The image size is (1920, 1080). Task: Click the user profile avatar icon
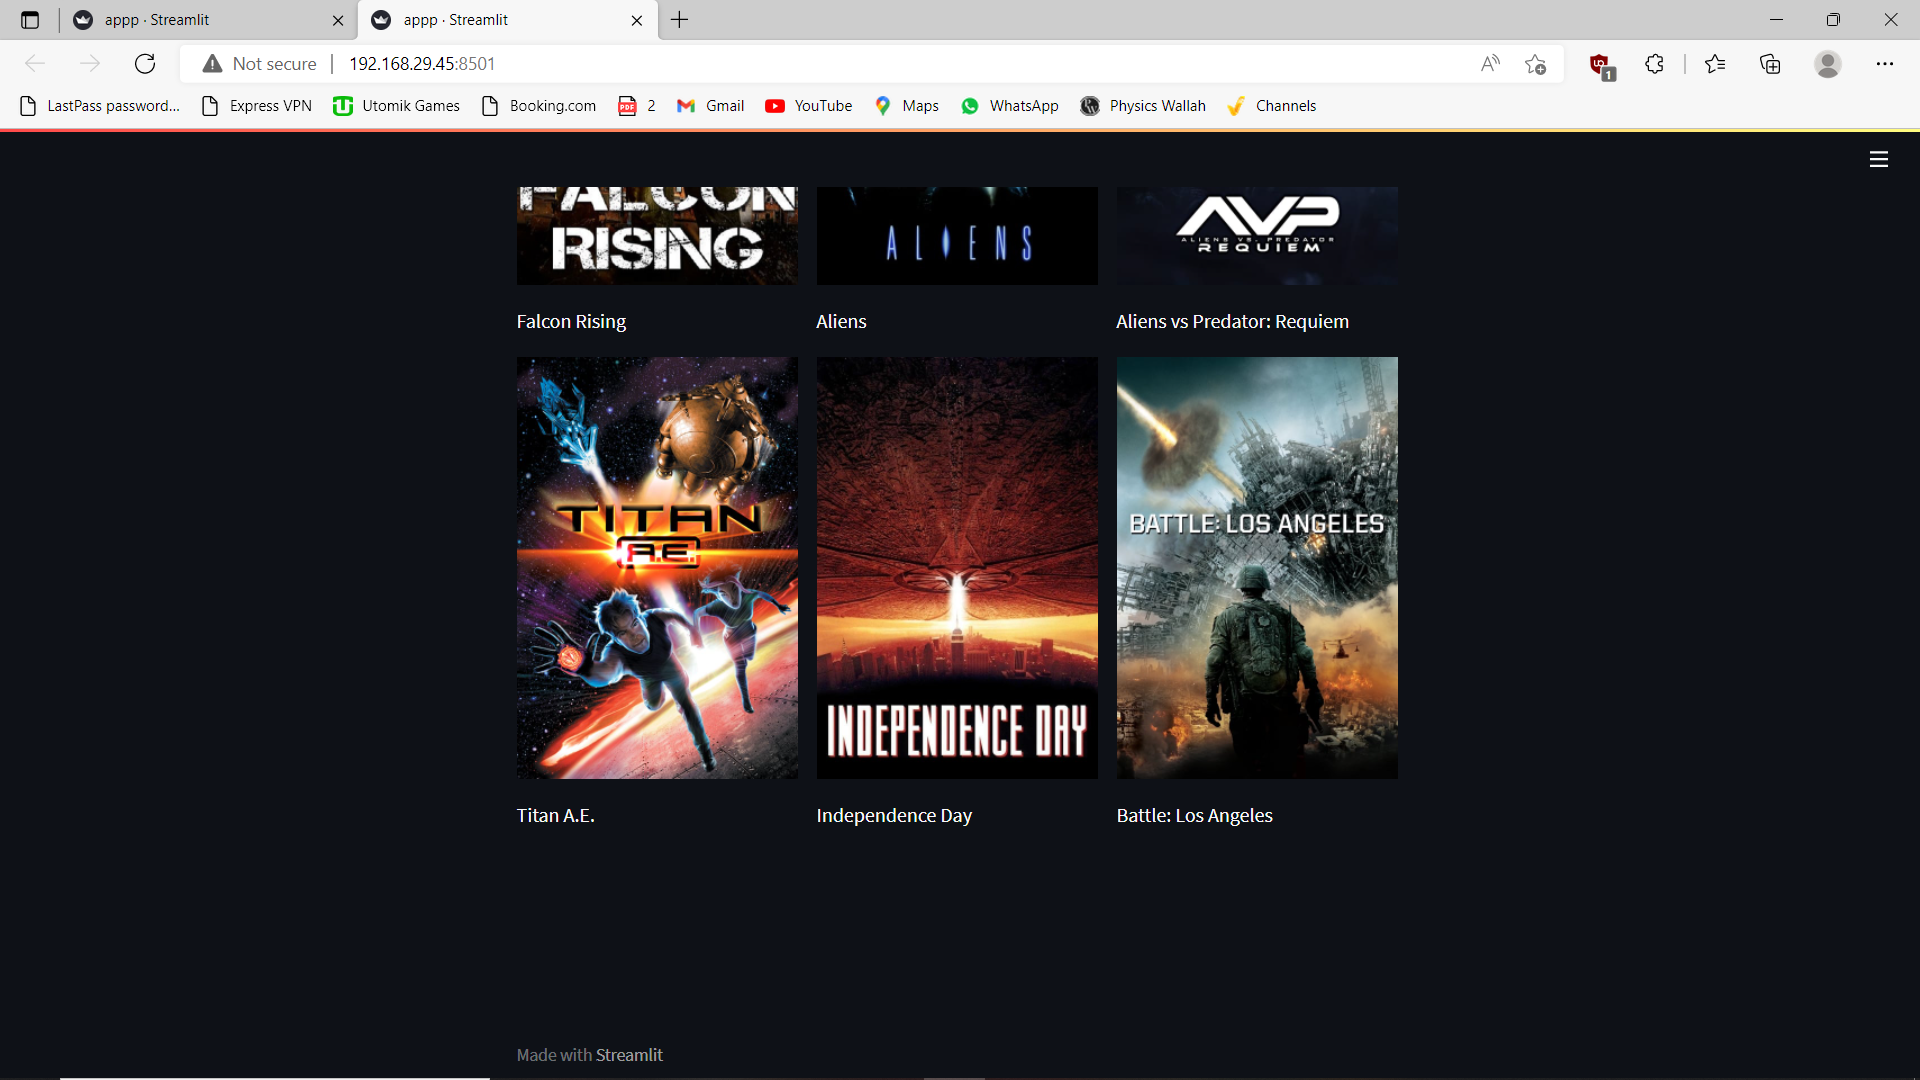pos(1827,64)
